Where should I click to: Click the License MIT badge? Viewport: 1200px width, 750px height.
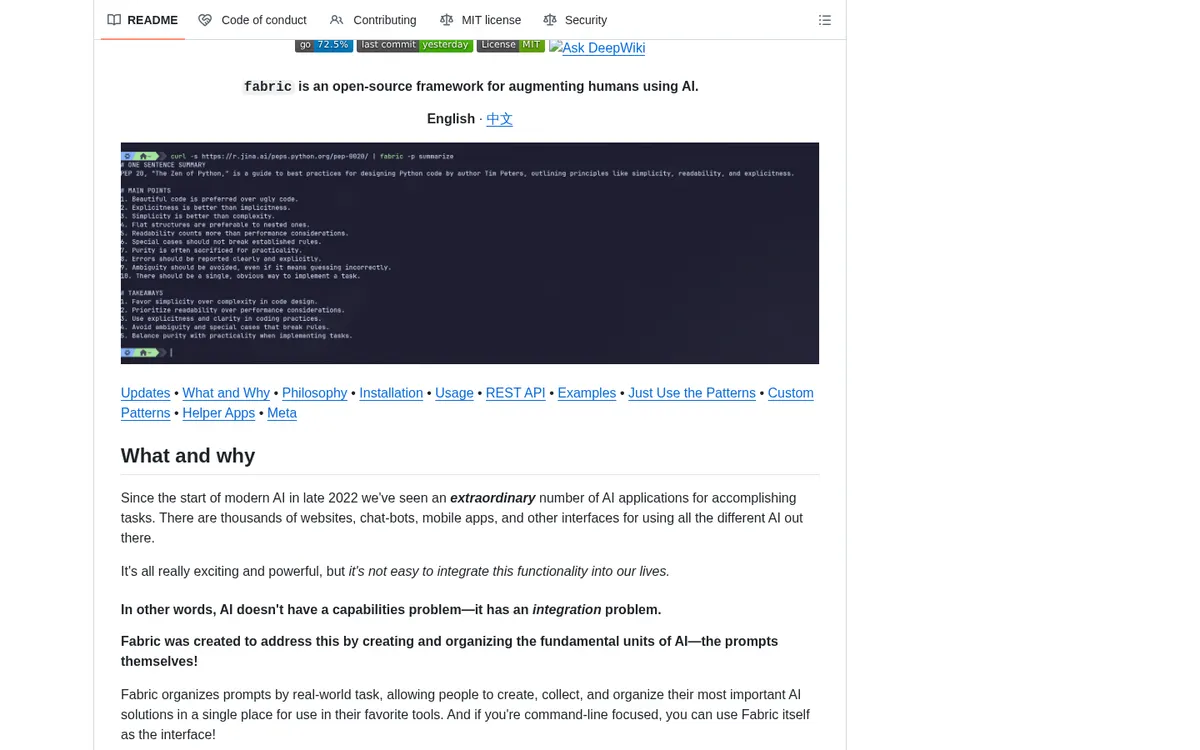click(511, 45)
